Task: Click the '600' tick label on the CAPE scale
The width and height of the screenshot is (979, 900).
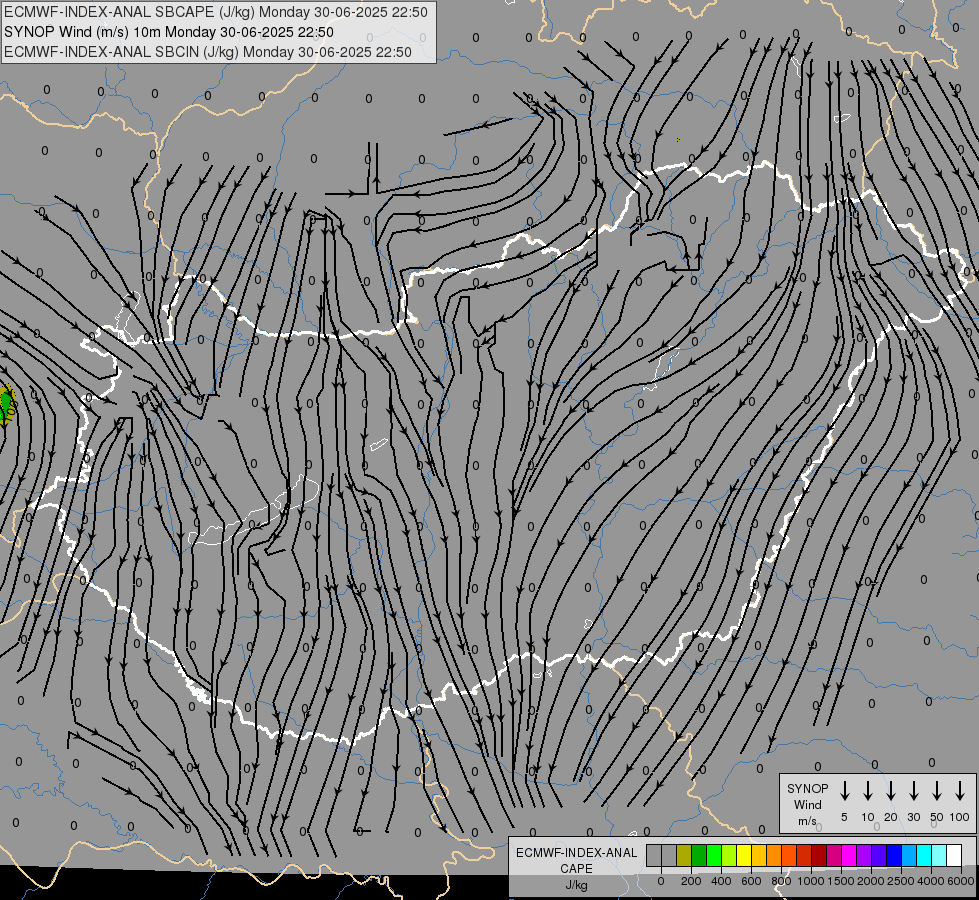Action: 751,881
